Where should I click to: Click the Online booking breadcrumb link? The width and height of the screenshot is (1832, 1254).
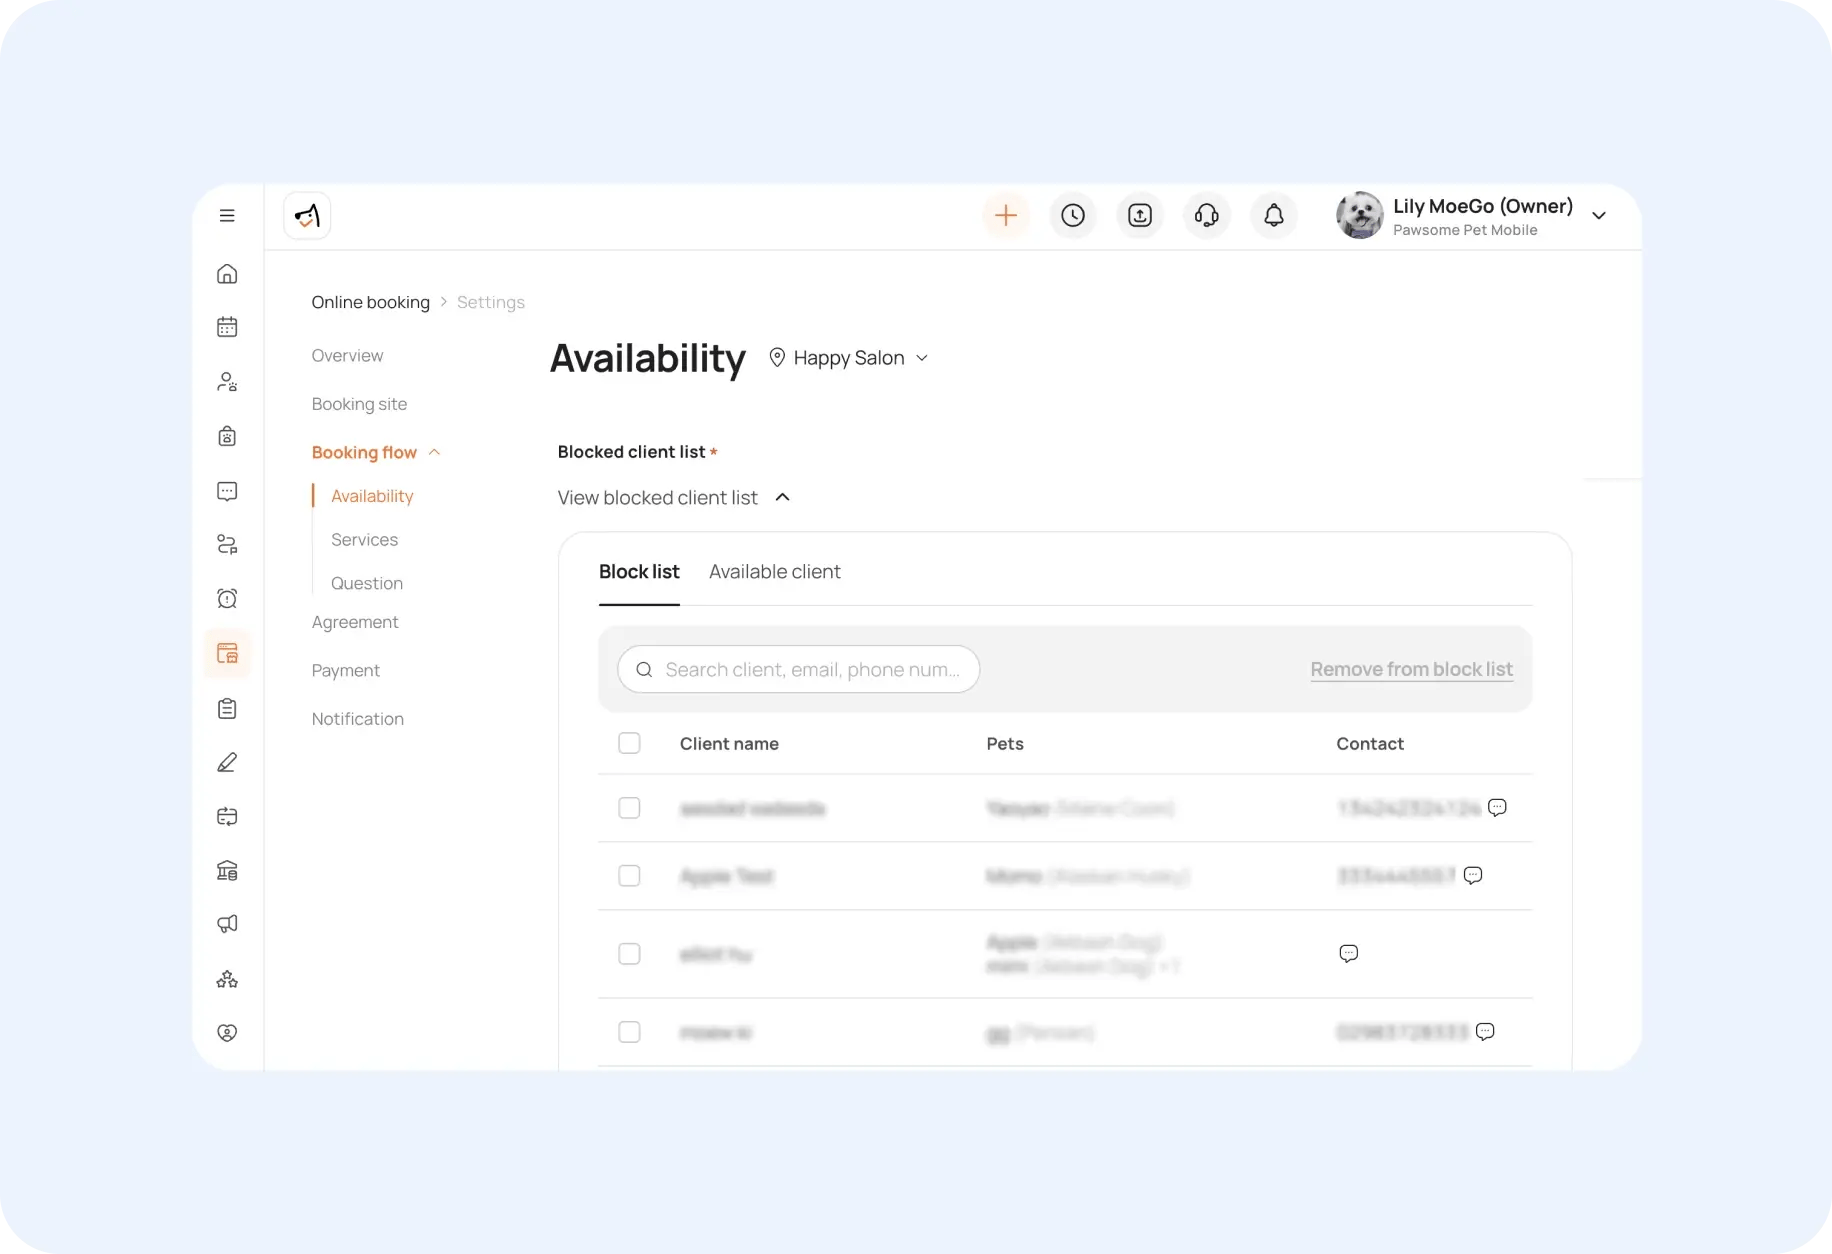tap(370, 302)
